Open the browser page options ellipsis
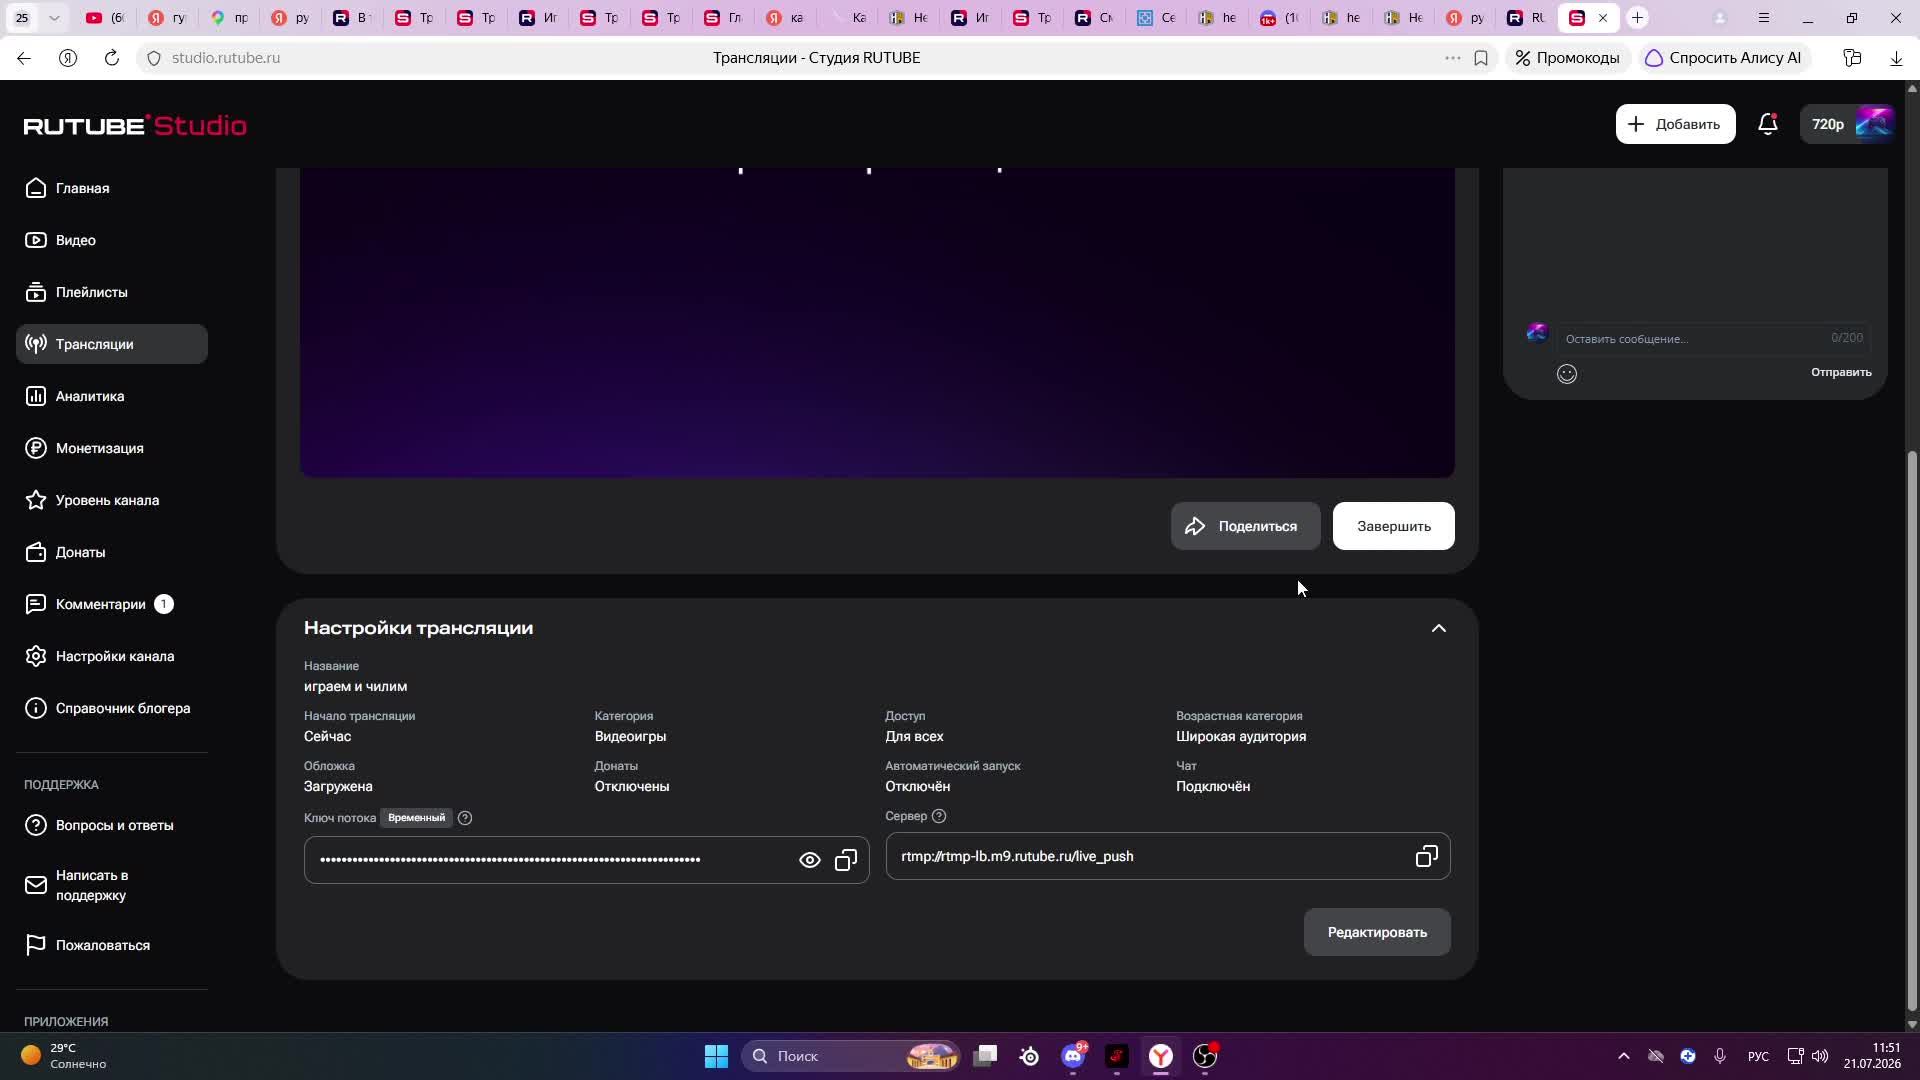 (x=1452, y=58)
